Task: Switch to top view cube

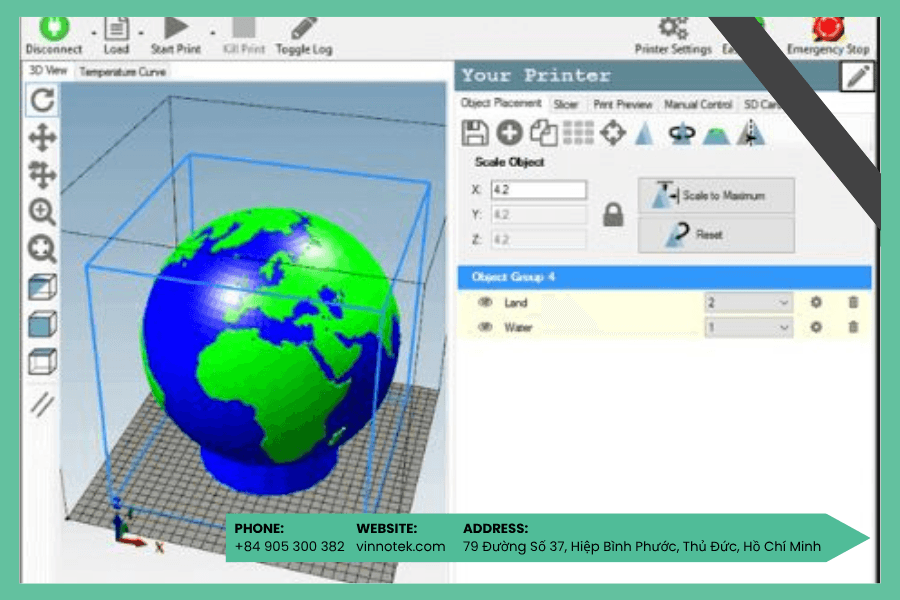Action: pyautogui.click(x=42, y=362)
